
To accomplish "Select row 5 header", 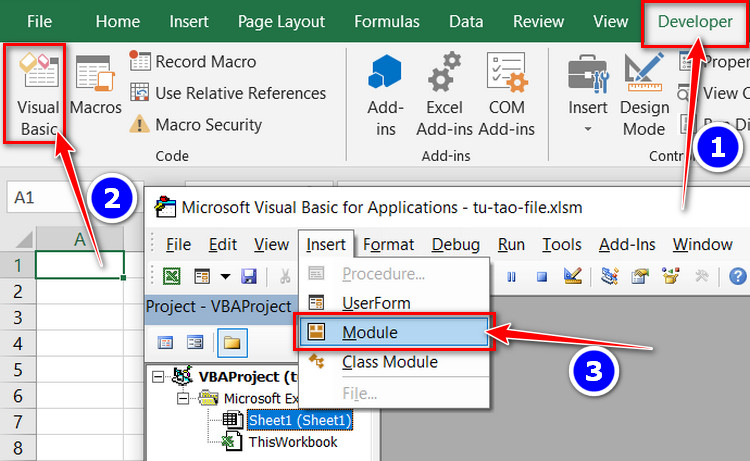I will coord(18,370).
